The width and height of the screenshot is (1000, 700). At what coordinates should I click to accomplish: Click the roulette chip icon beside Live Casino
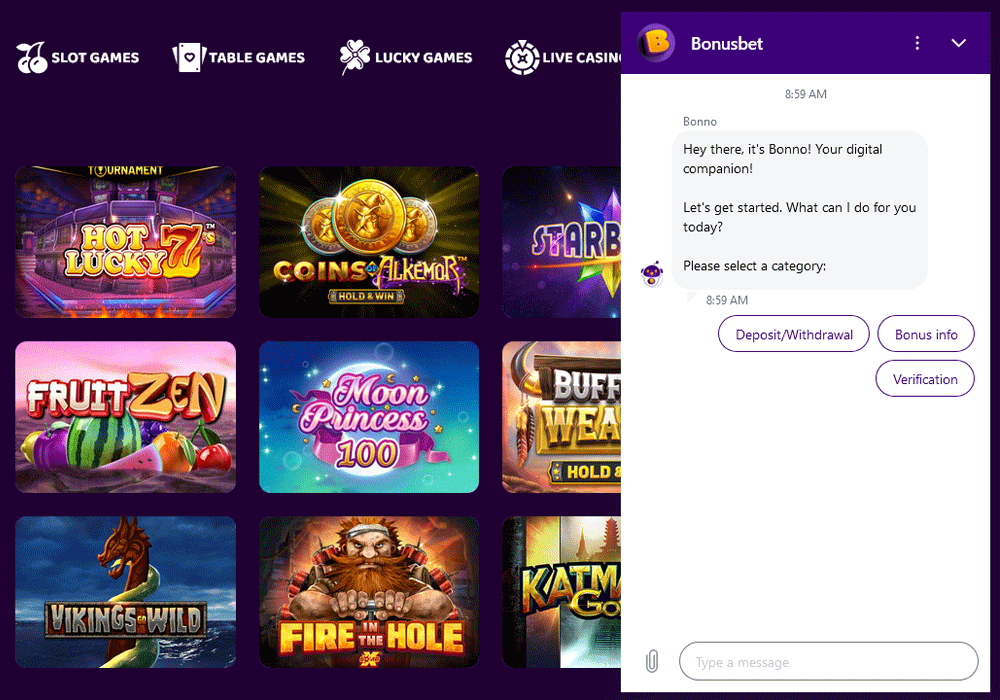click(522, 57)
